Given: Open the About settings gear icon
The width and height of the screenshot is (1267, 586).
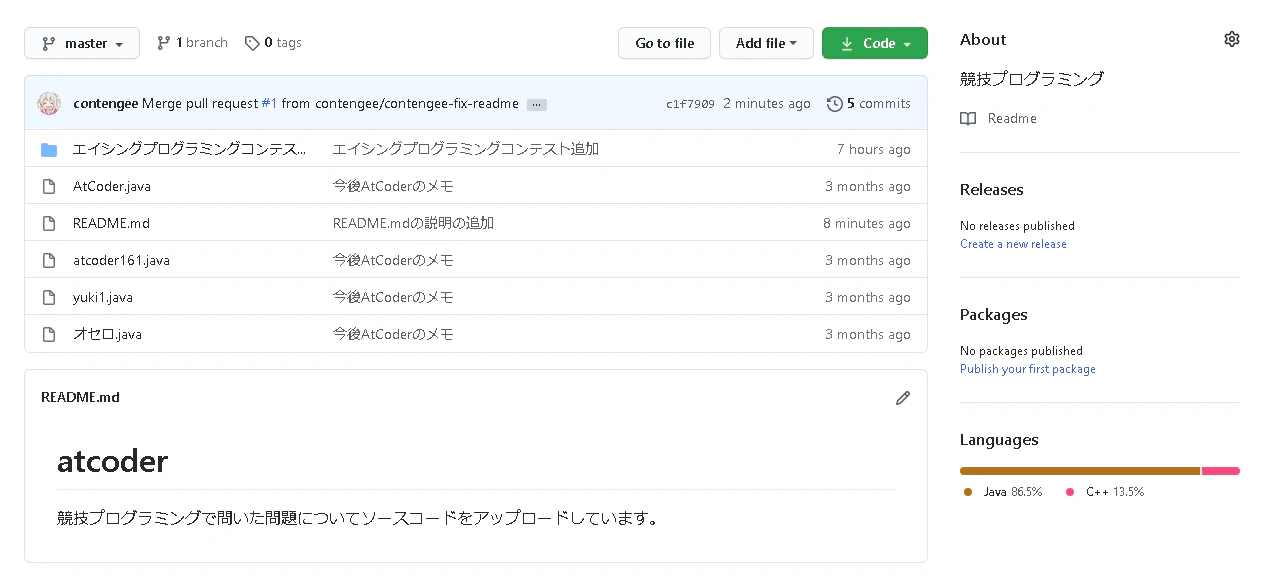Looking at the screenshot, I should [x=1231, y=39].
